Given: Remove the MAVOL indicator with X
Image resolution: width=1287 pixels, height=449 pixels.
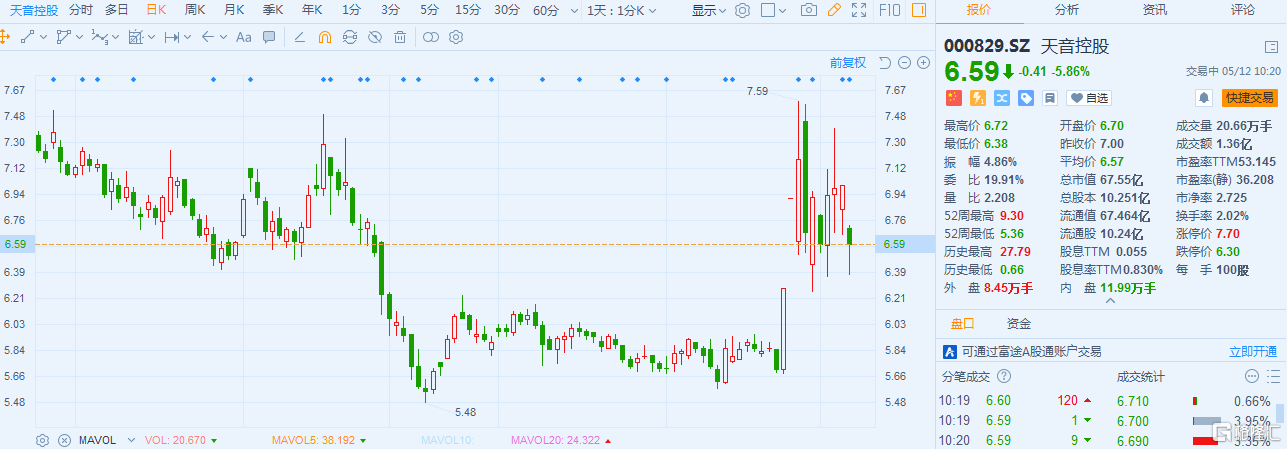Looking at the screenshot, I should click(x=64, y=440).
